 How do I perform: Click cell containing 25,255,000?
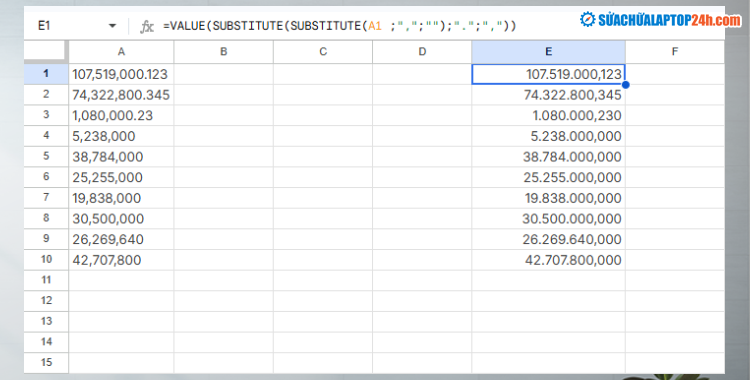pos(121,177)
